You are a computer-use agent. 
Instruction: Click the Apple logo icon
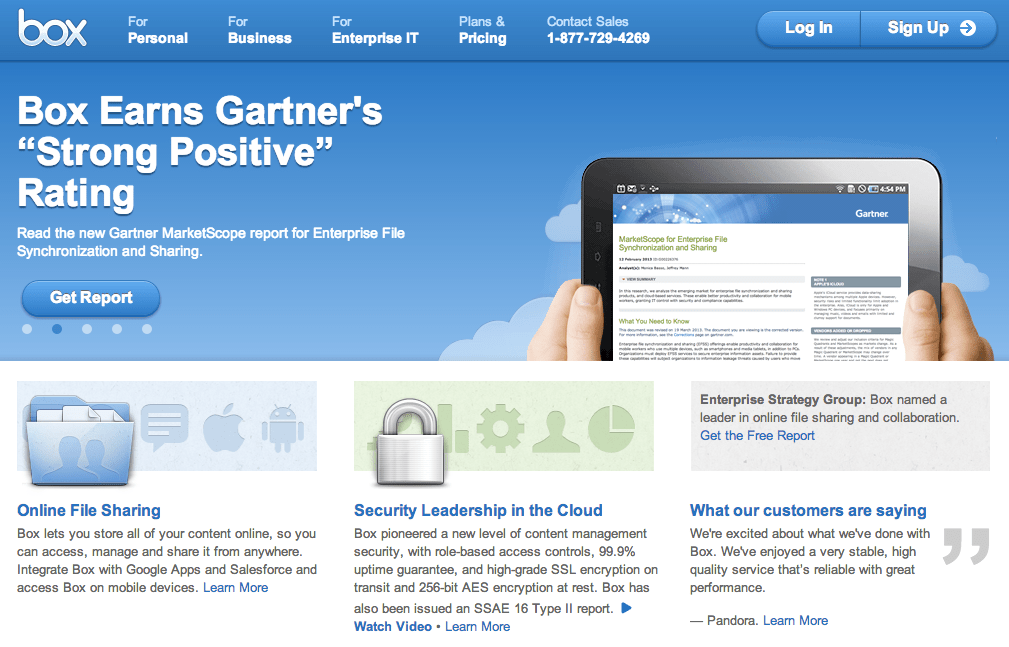pyautogui.click(x=223, y=427)
